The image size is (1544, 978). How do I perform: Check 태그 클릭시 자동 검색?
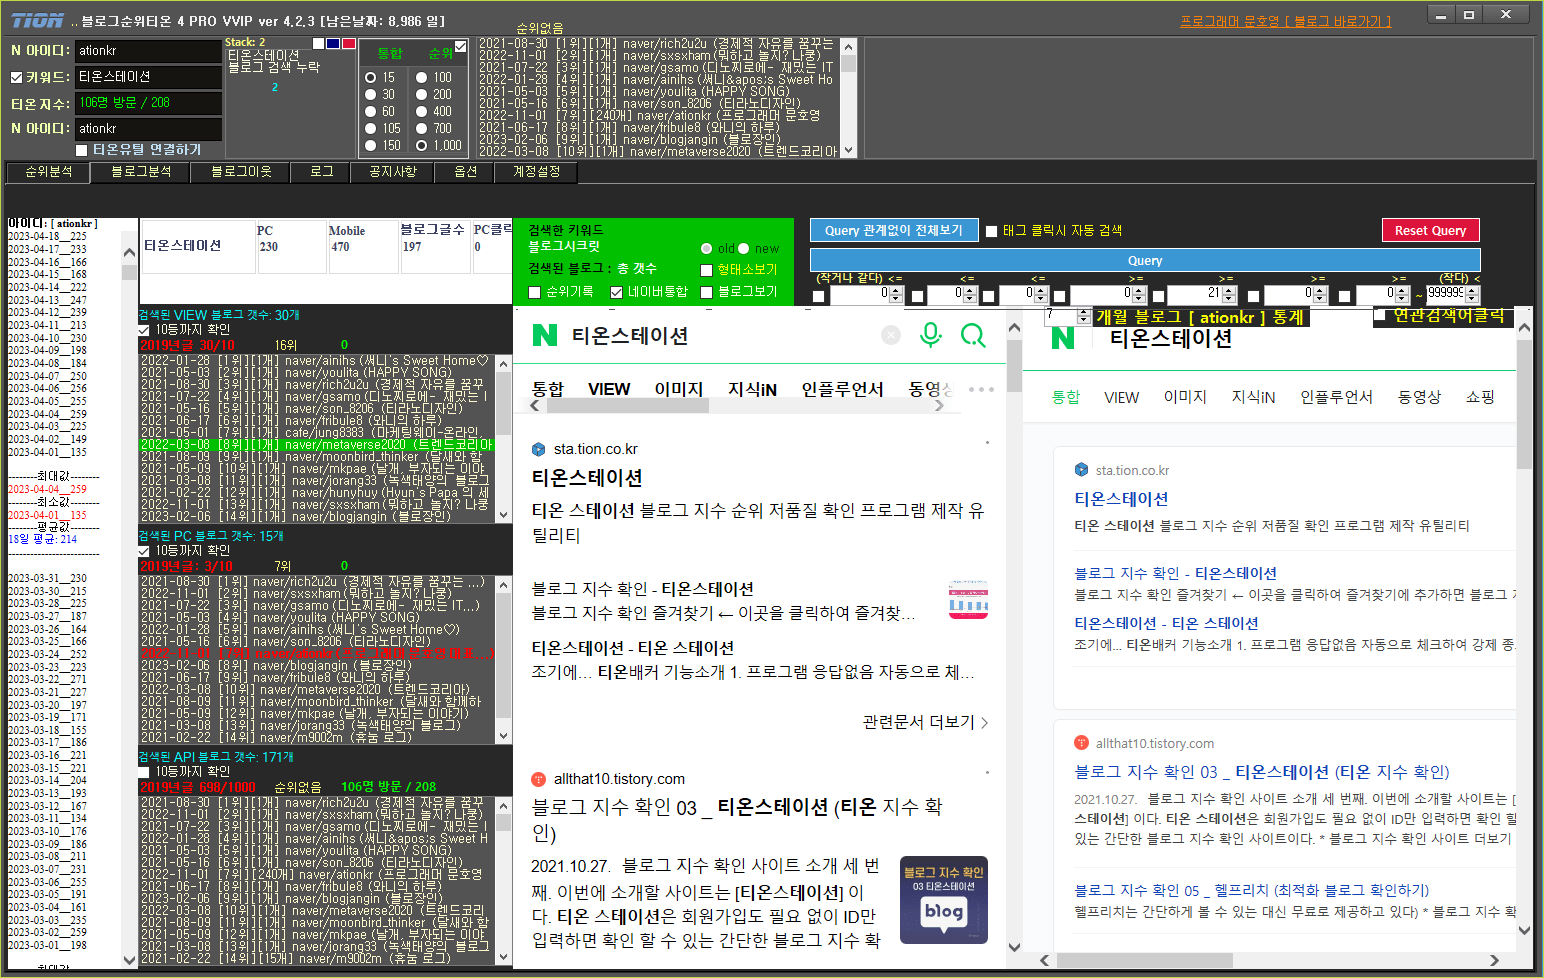click(992, 231)
